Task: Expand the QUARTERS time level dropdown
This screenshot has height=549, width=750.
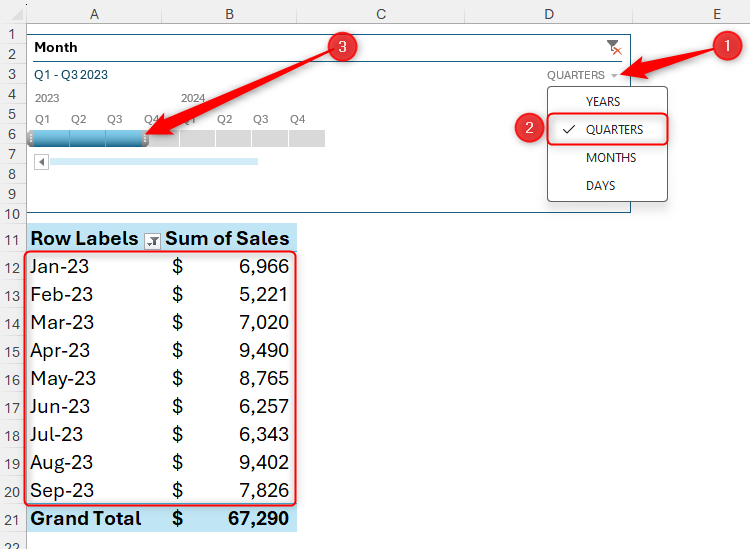Action: (x=614, y=75)
